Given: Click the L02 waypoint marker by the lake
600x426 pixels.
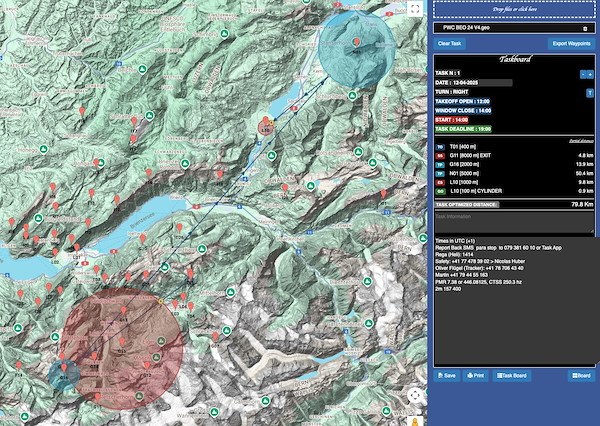Looking at the screenshot, I should pyautogui.click(x=55, y=253).
